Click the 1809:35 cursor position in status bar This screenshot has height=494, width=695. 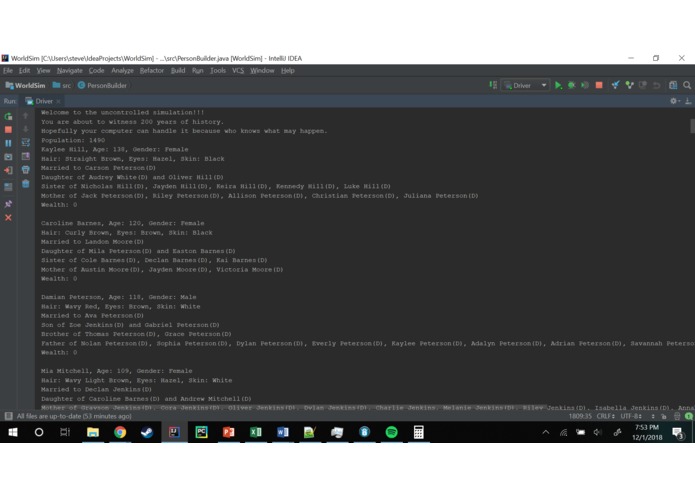[580, 416]
